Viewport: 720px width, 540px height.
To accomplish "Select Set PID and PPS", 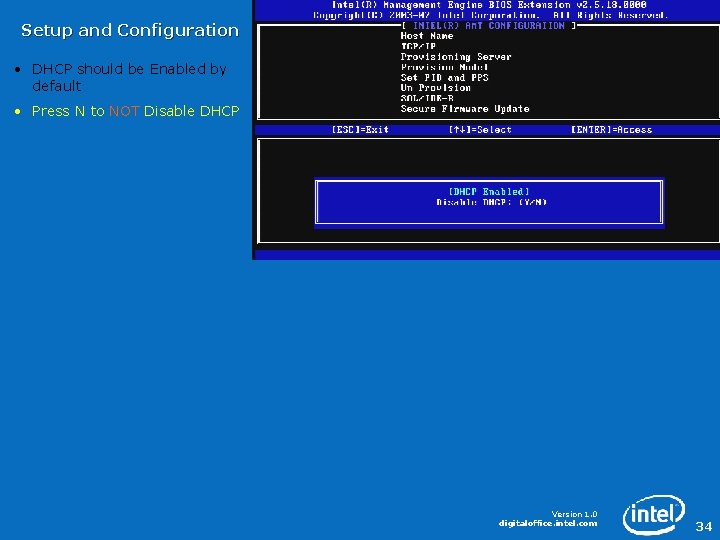I will click(444, 78).
